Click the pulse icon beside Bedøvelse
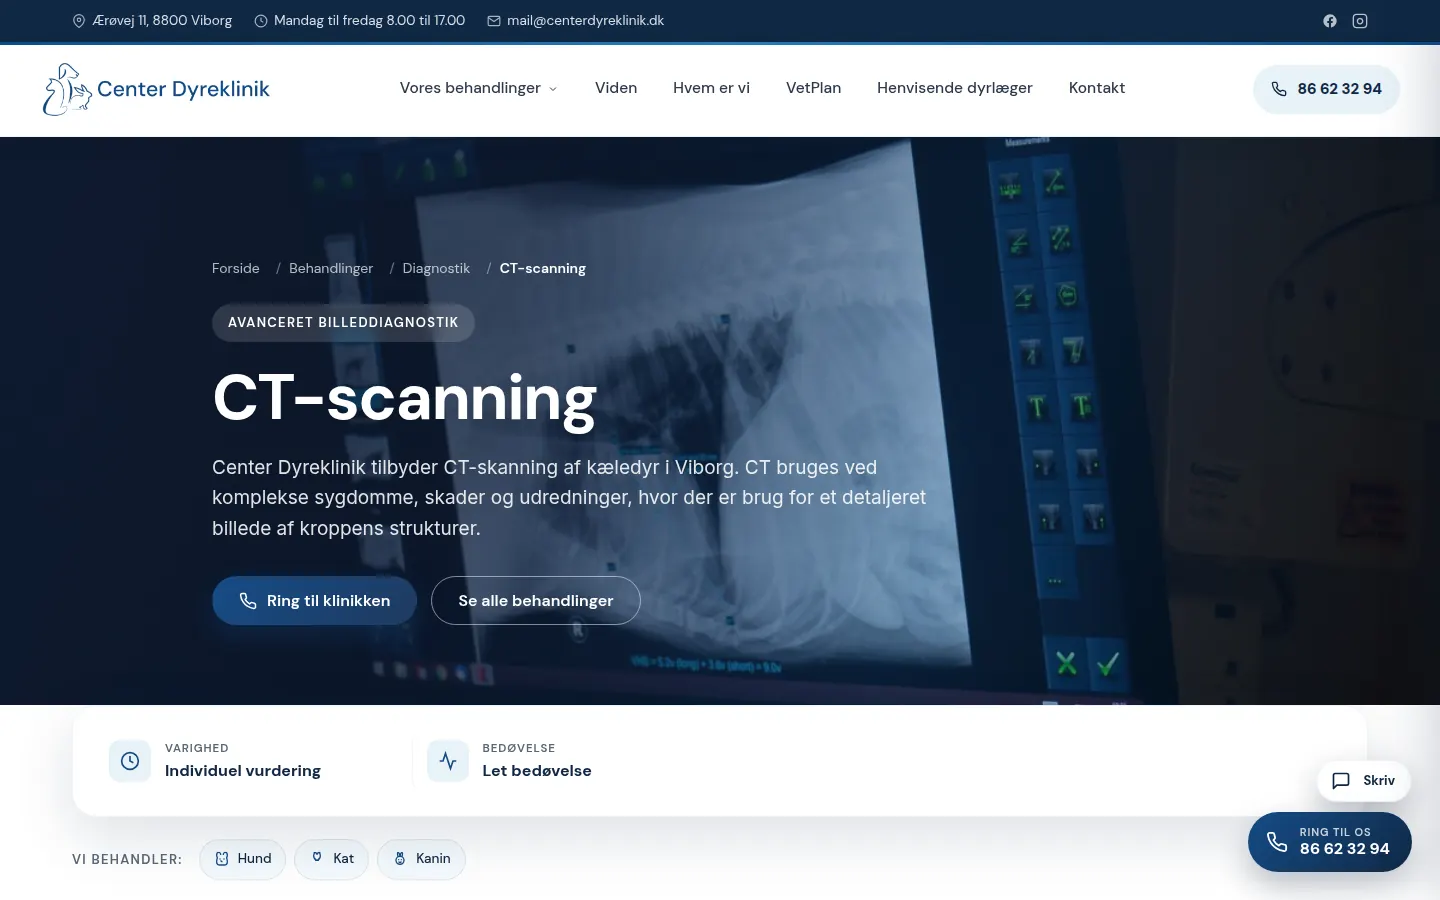This screenshot has height=900, width=1440. coord(448,761)
